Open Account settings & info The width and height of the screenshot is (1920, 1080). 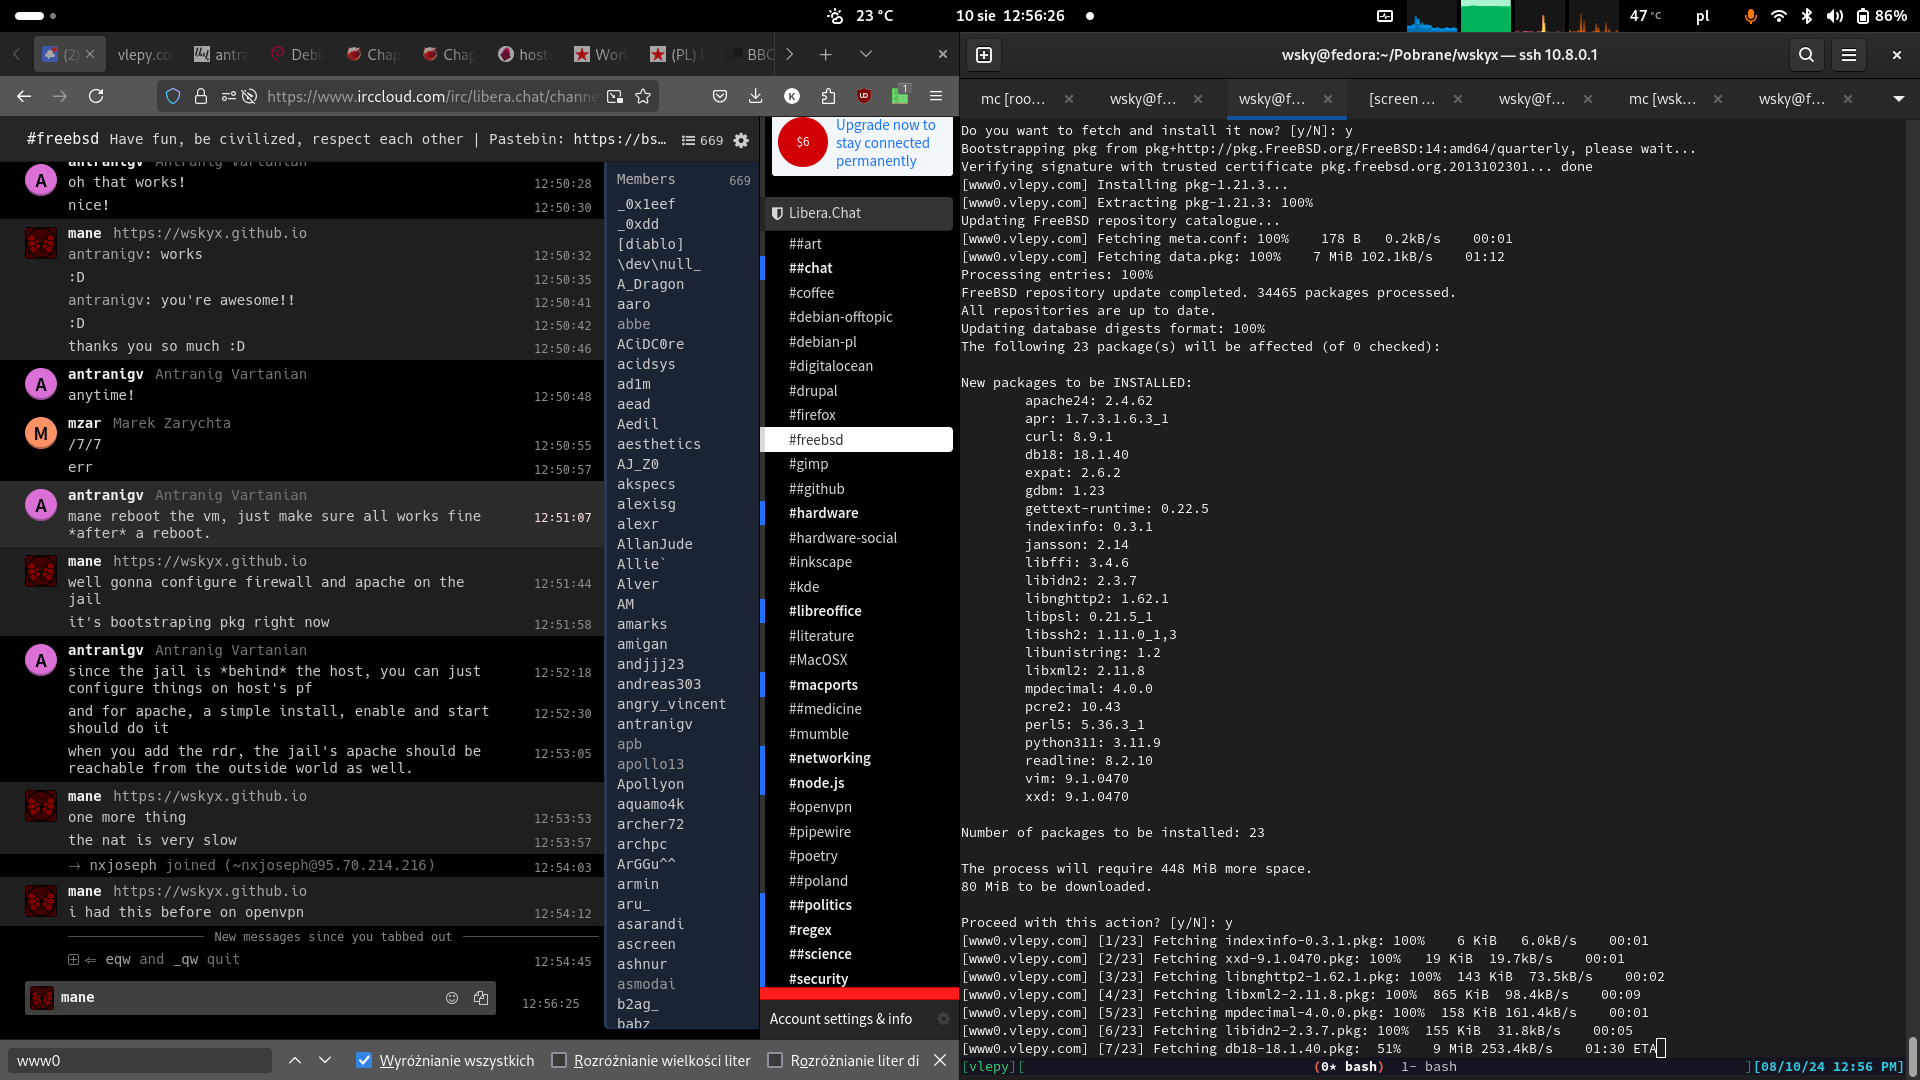click(x=841, y=1019)
